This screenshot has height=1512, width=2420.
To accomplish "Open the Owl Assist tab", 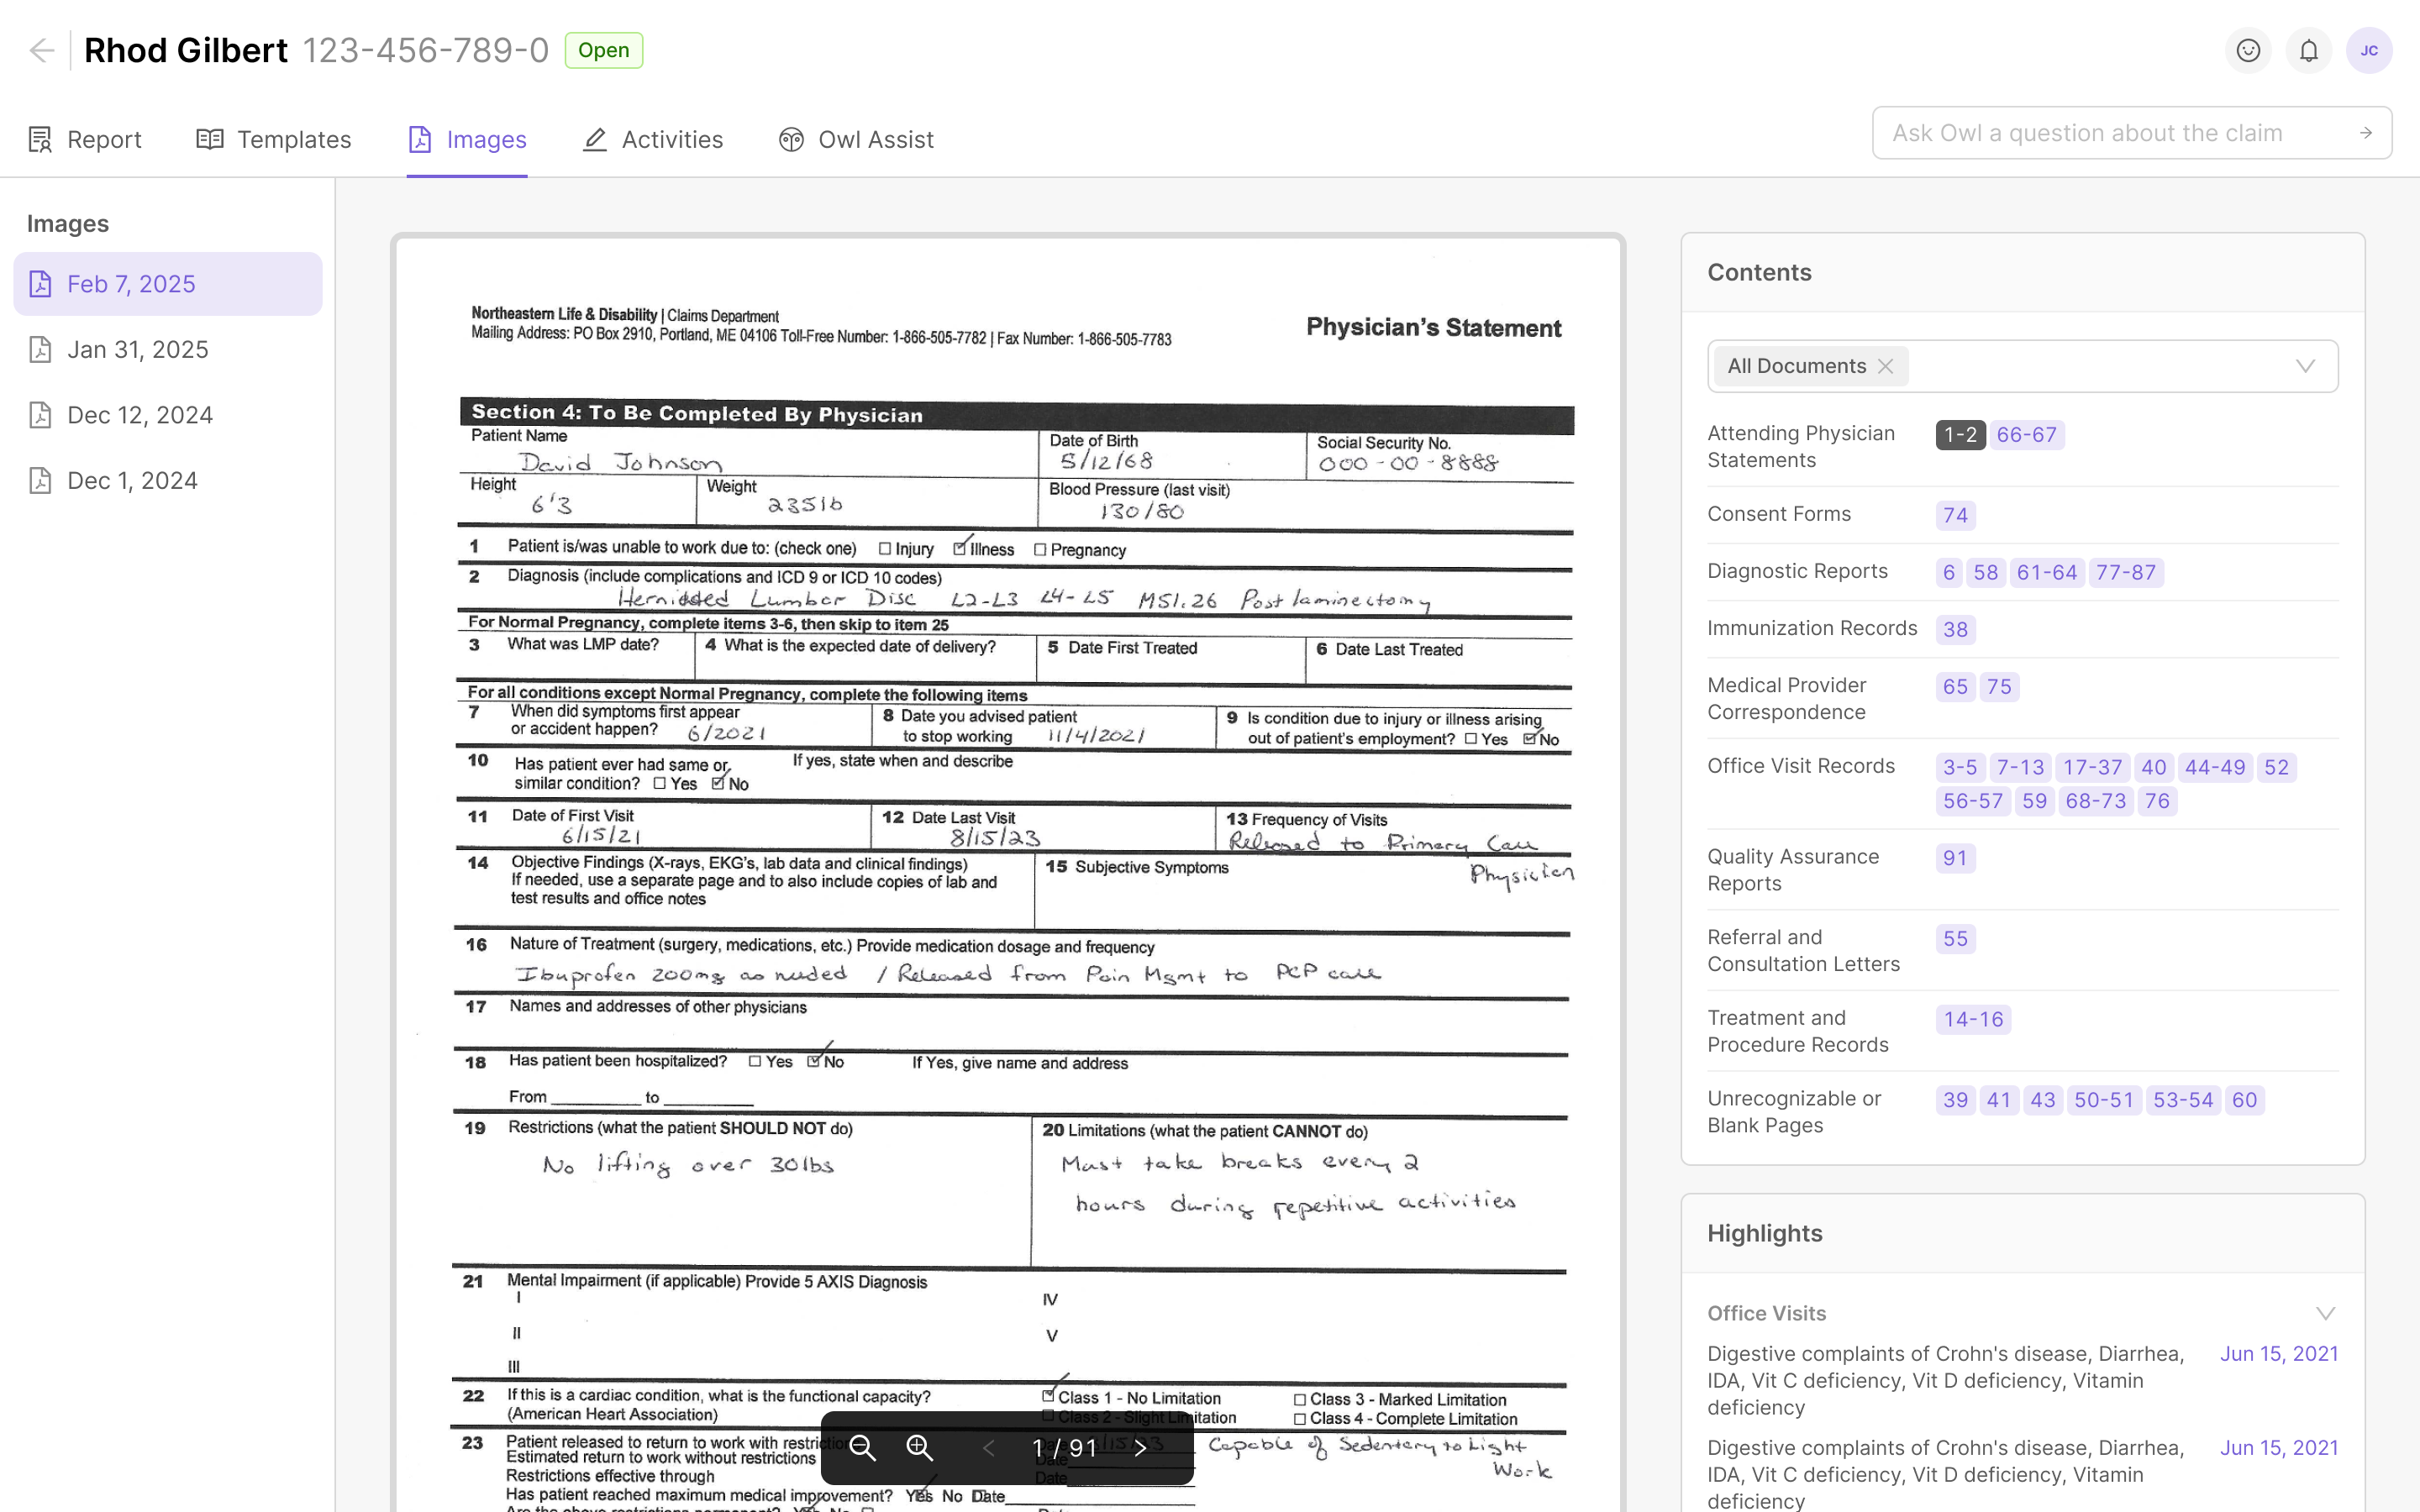I will click(x=856, y=140).
